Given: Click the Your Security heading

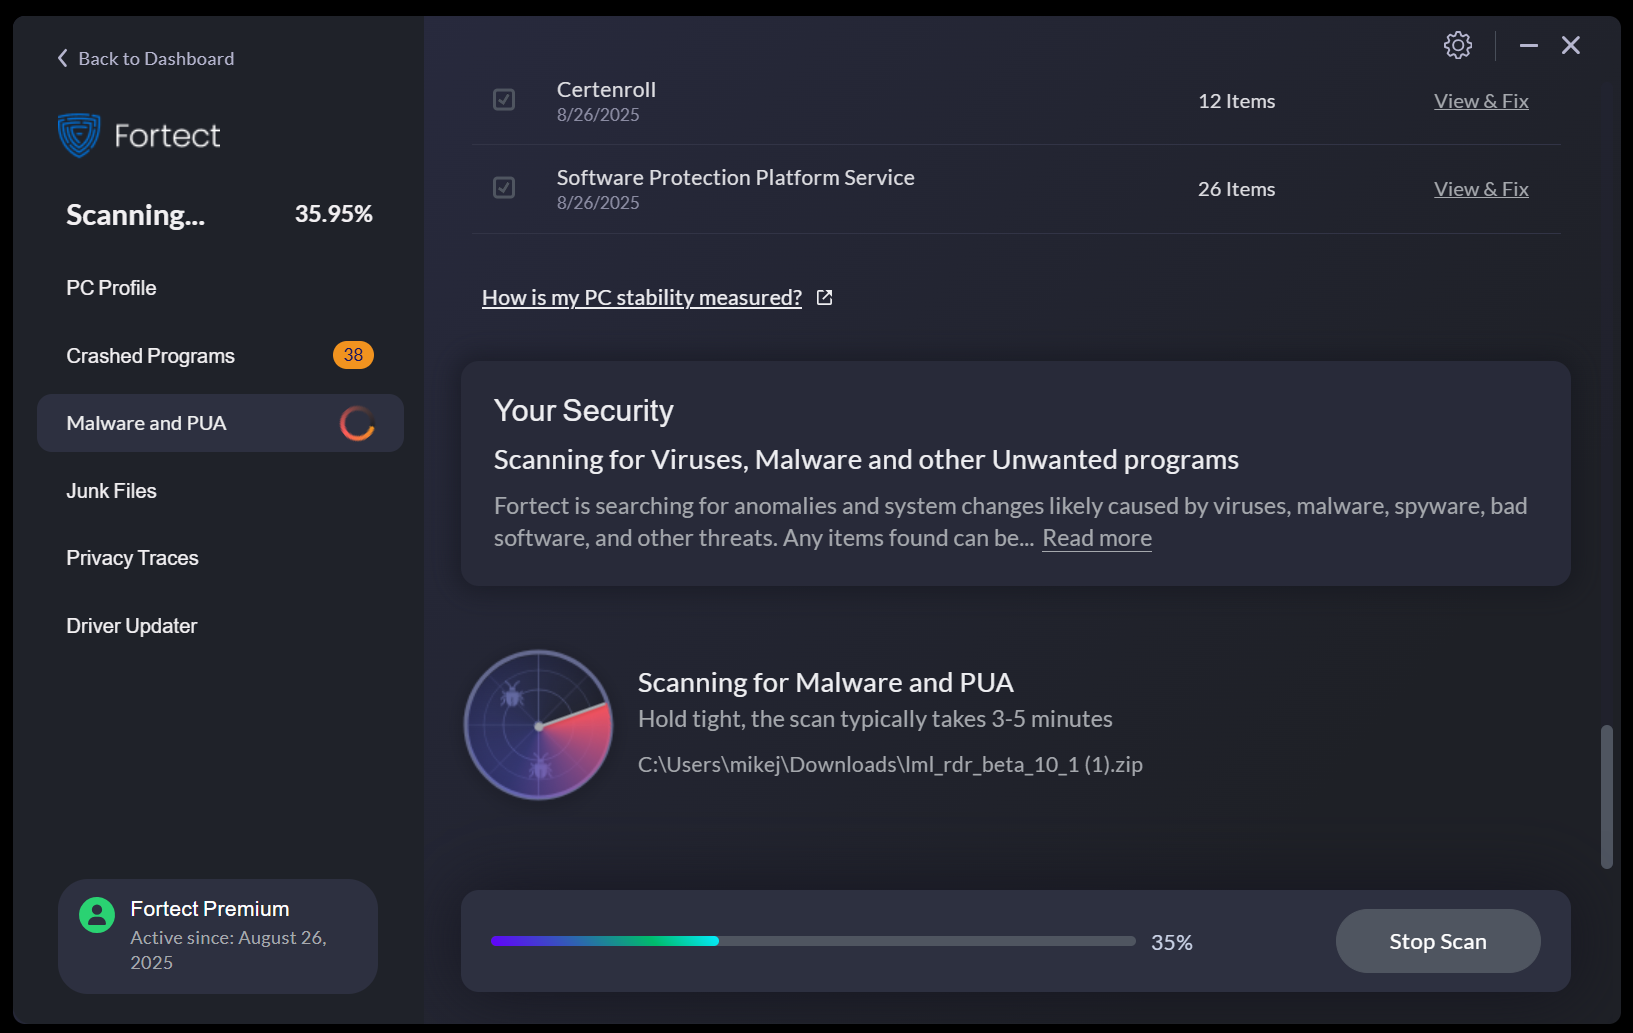Looking at the screenshot, I should [583, 411].
